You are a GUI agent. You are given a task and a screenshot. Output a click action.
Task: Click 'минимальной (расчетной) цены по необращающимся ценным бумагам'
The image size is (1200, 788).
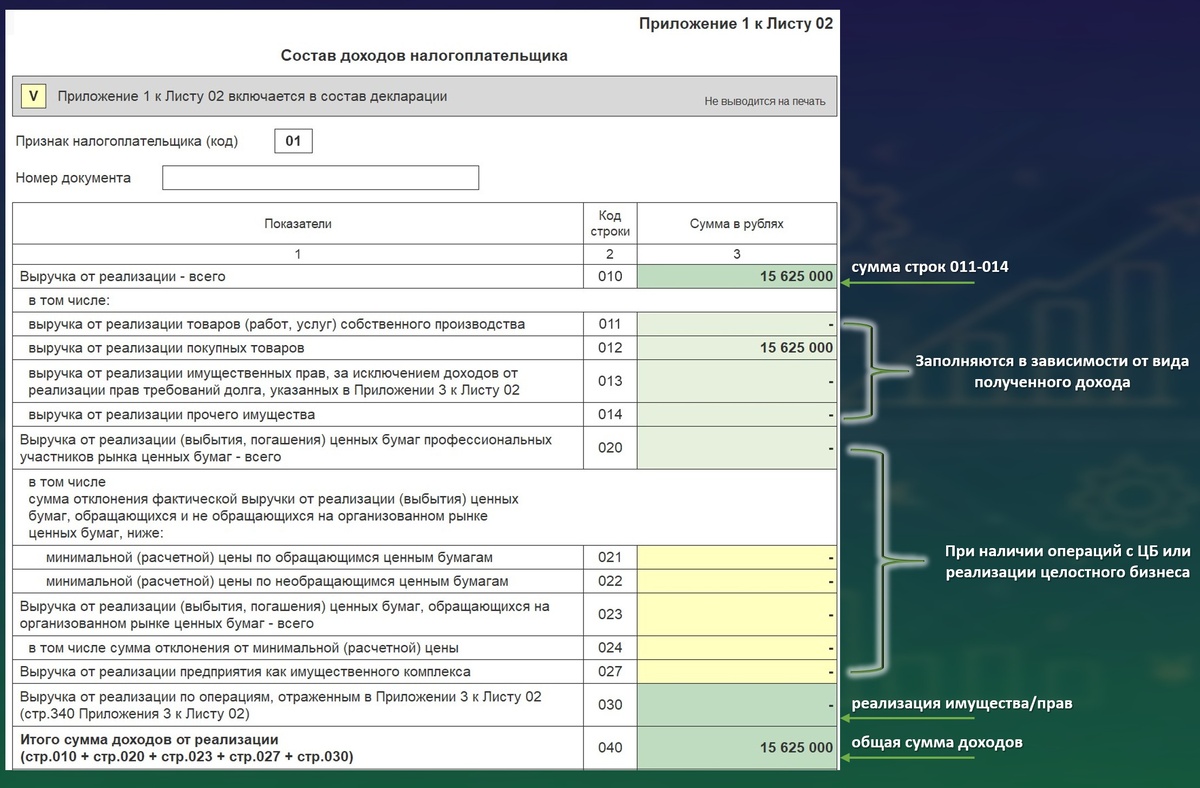click(x=277, y=581)
